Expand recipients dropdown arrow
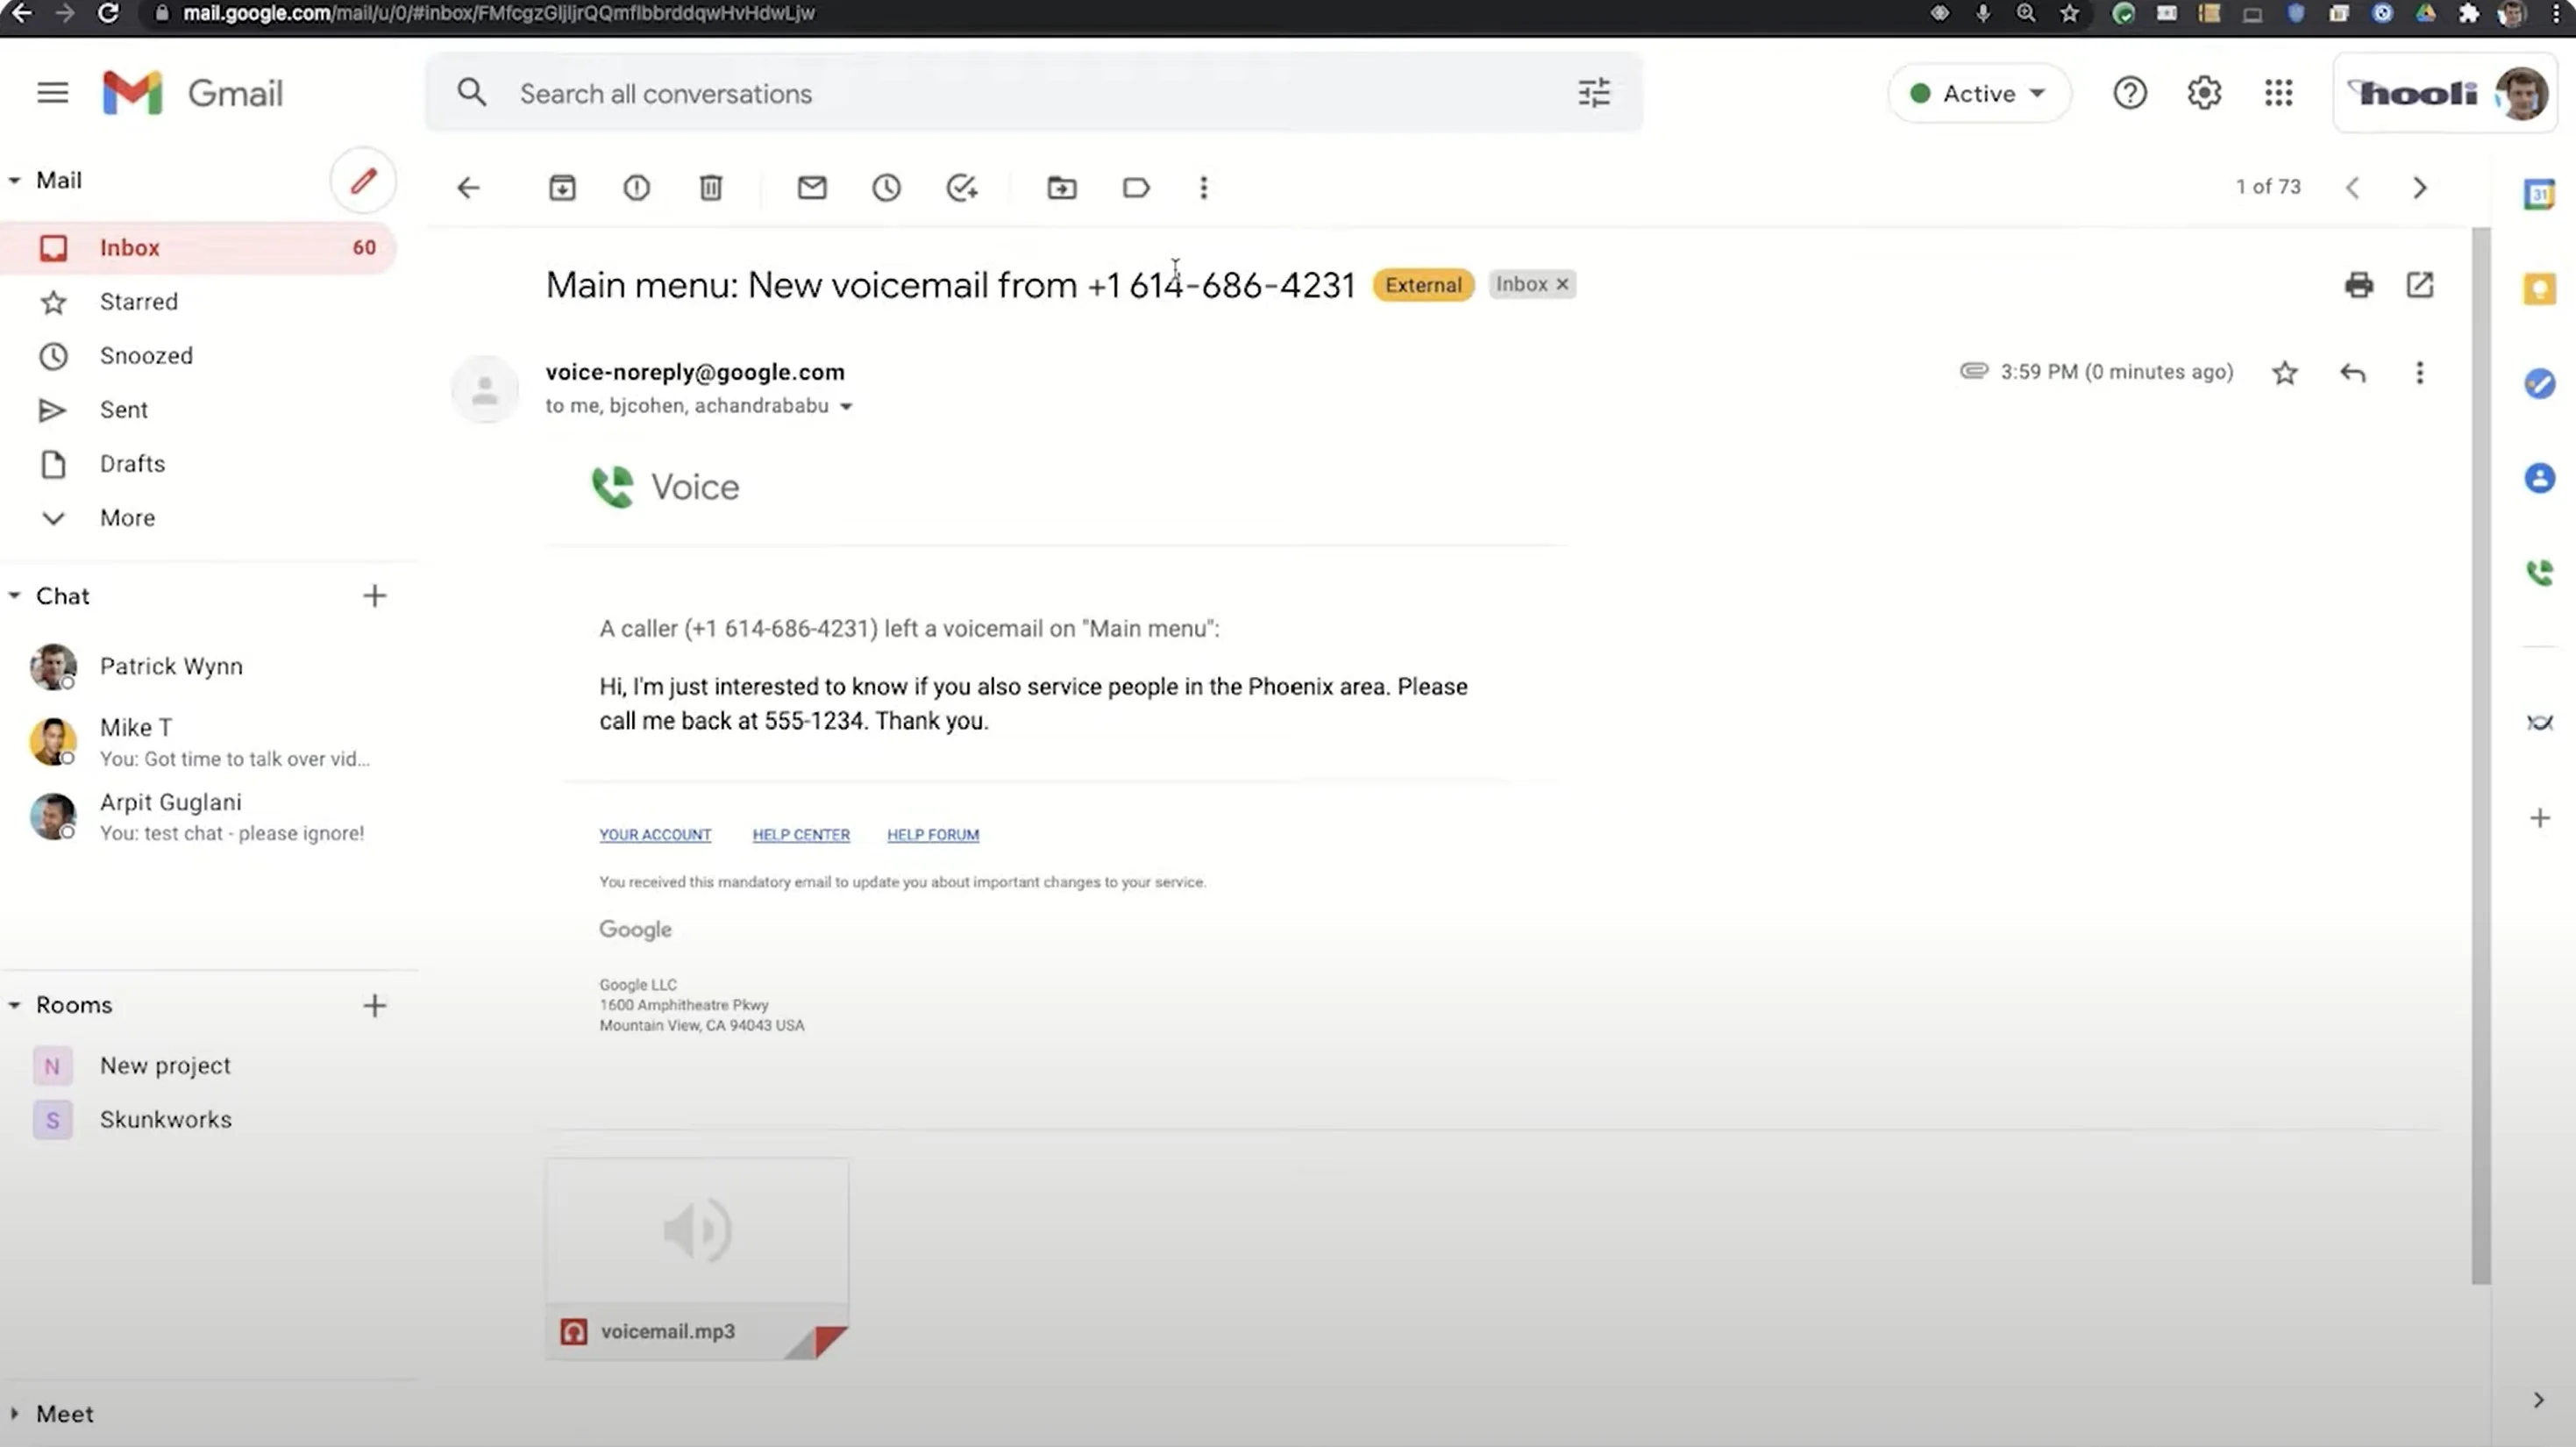Viewport: 2576px width, 1447px height. click(x=846, y=405)
